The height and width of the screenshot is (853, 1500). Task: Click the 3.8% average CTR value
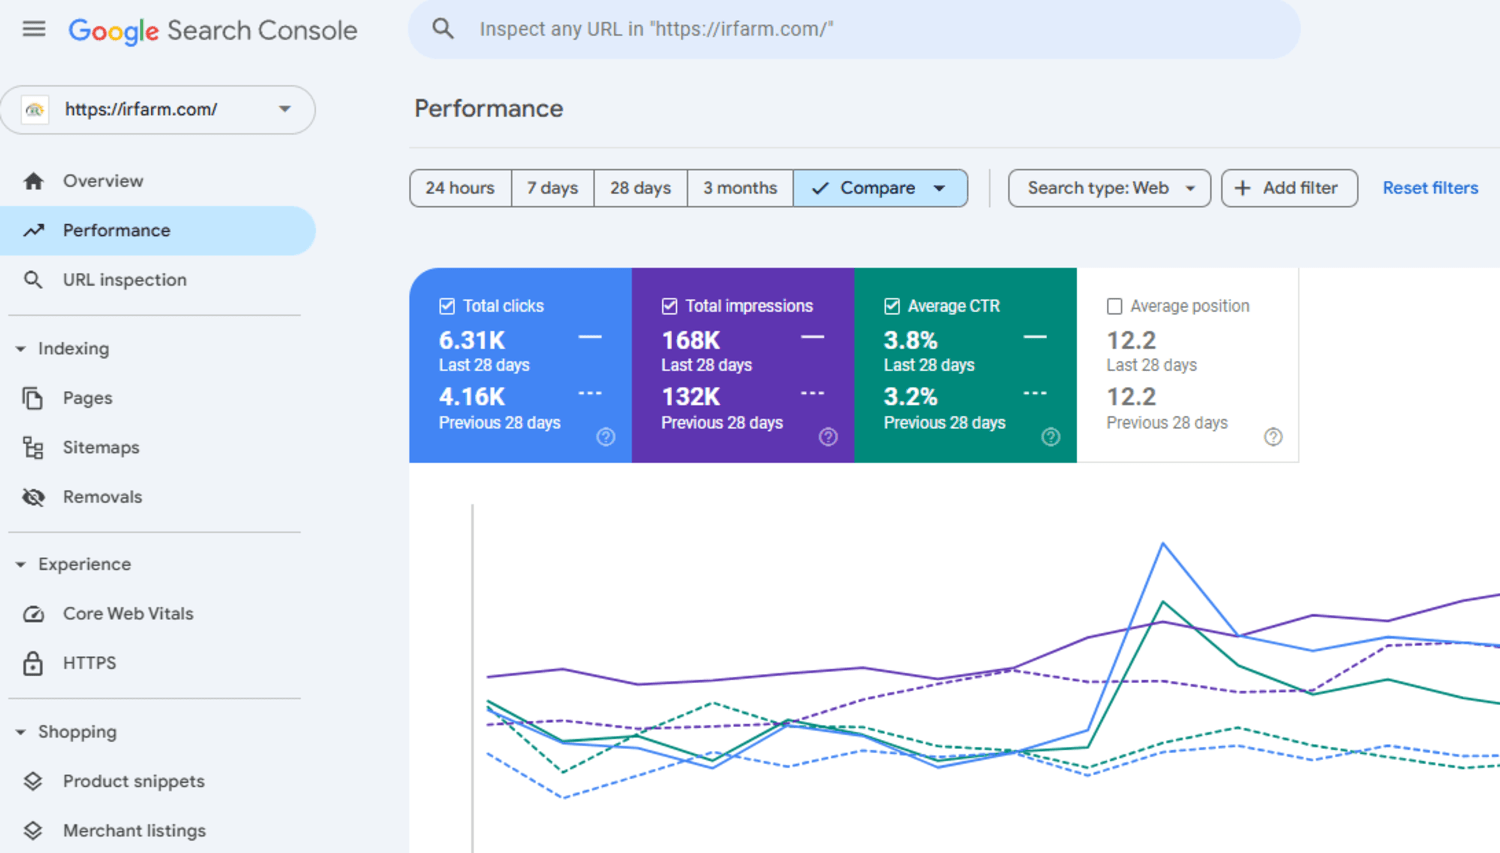tap(910, 341)
